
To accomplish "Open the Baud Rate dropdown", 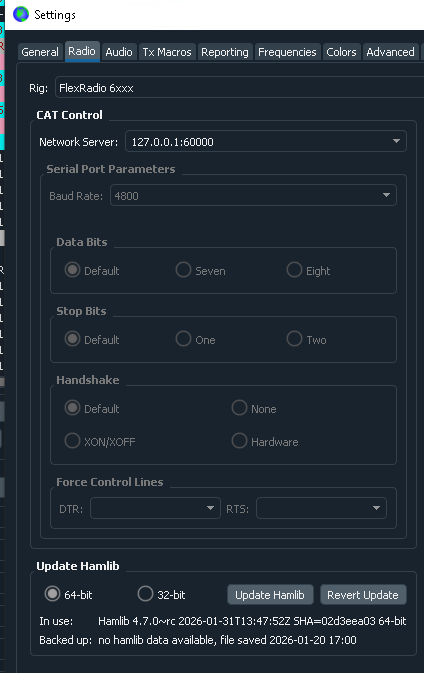I will (x=253, y=196).
